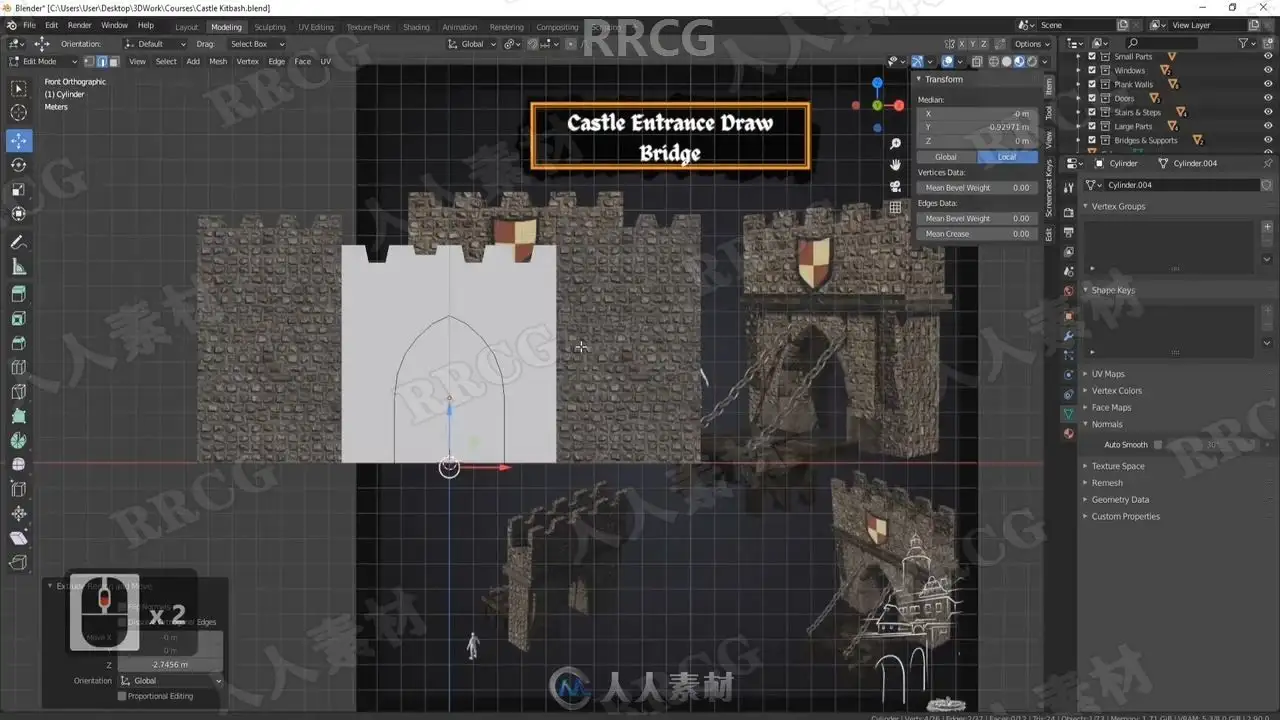Activate the Rotate tool
This screenshot has width=1280, height=720.
19,165
